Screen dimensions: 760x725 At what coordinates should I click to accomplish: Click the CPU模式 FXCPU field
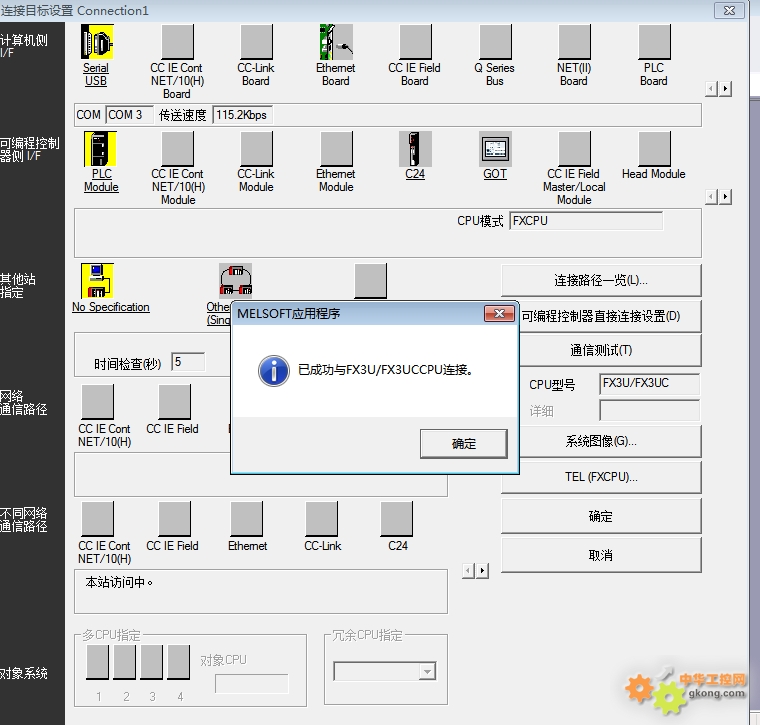click(x=586, y=221)
